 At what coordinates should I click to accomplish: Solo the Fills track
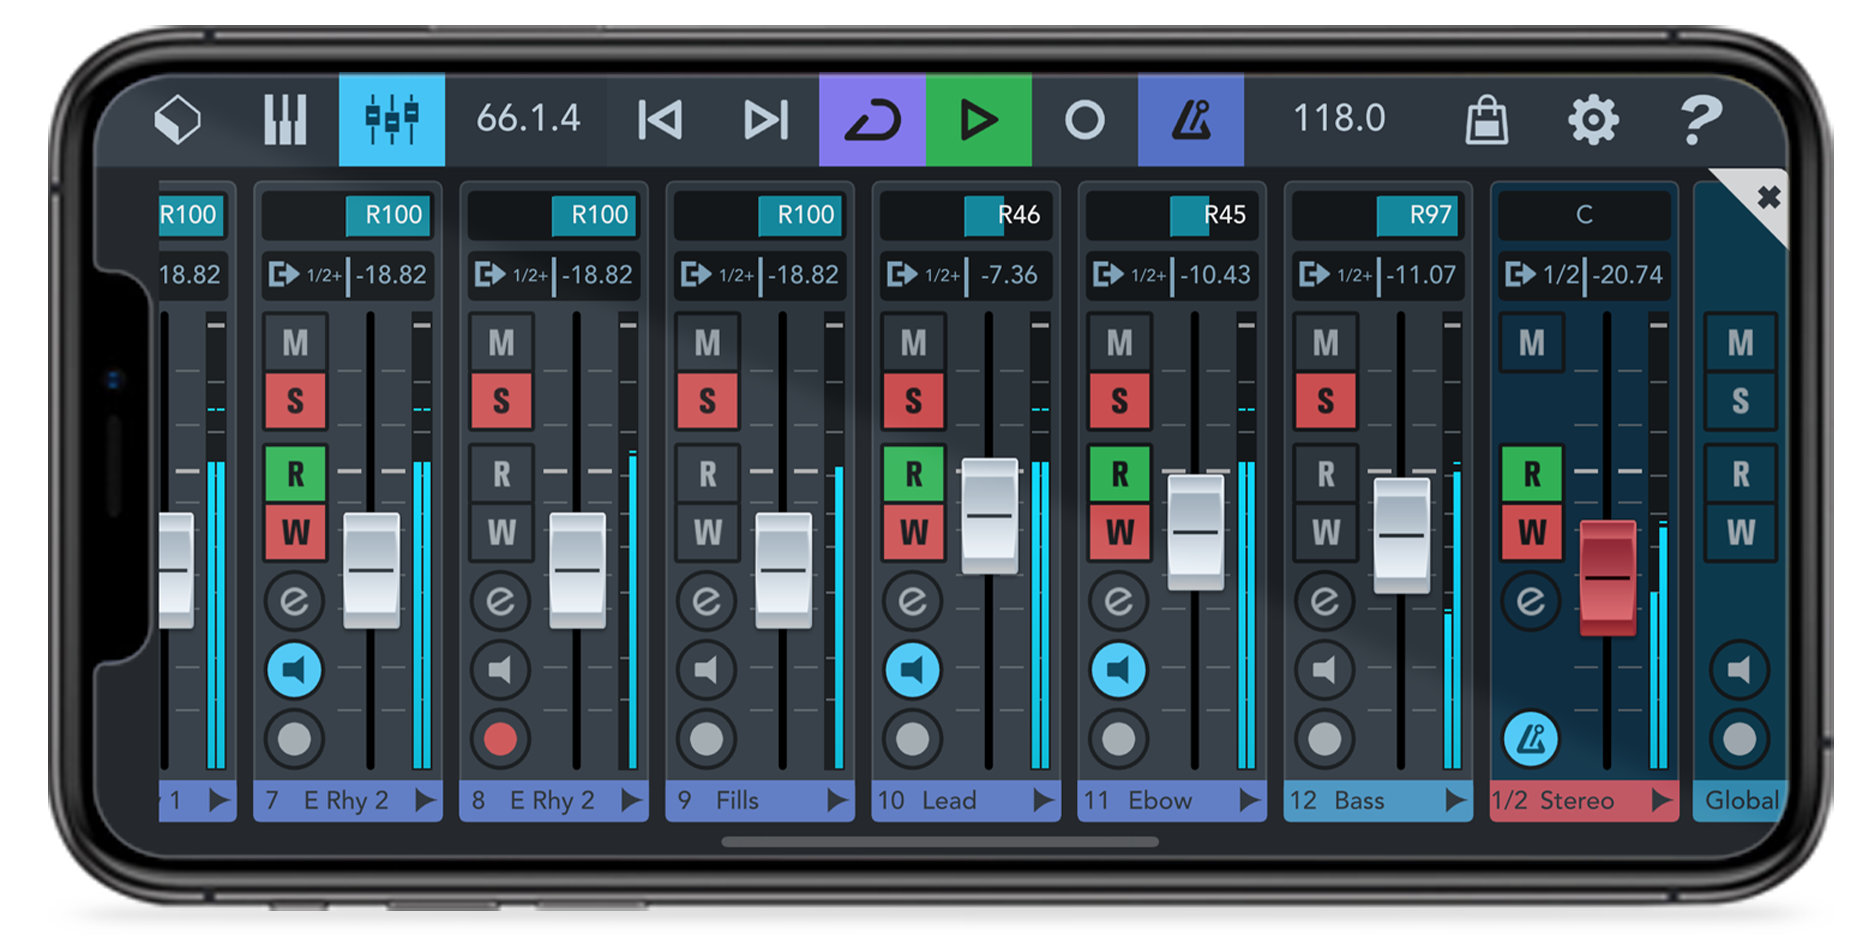(x=707, y=402)
